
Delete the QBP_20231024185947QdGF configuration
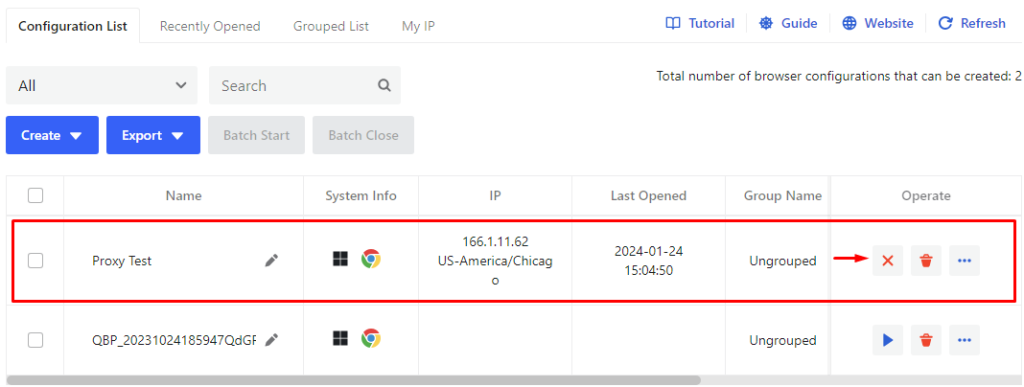tap(926, 339)
